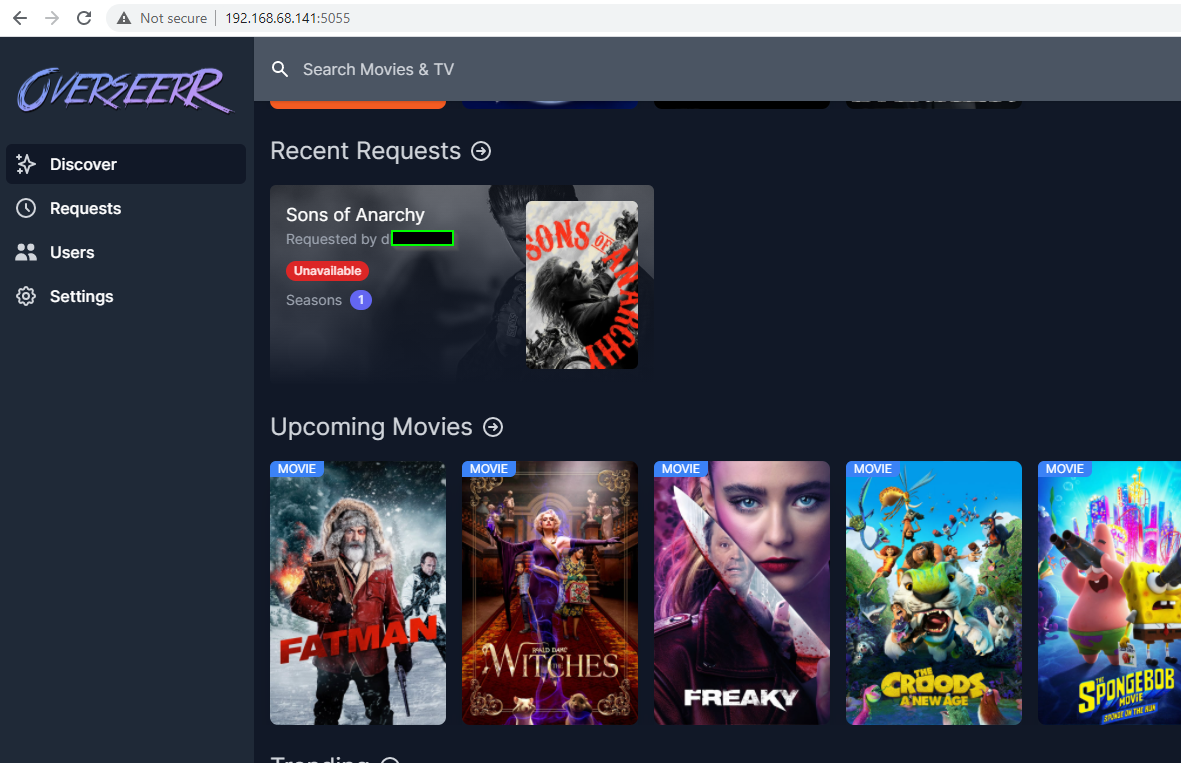The image size is (1181, 763).
Task: Open the Fatman movie poster
Action: tap(358, 593)
